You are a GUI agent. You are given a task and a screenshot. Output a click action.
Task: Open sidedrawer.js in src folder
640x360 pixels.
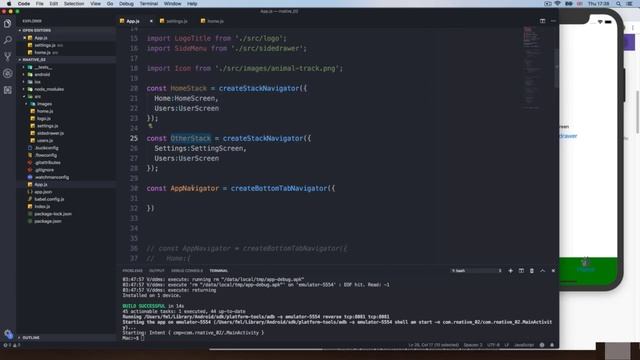[50, 133]
